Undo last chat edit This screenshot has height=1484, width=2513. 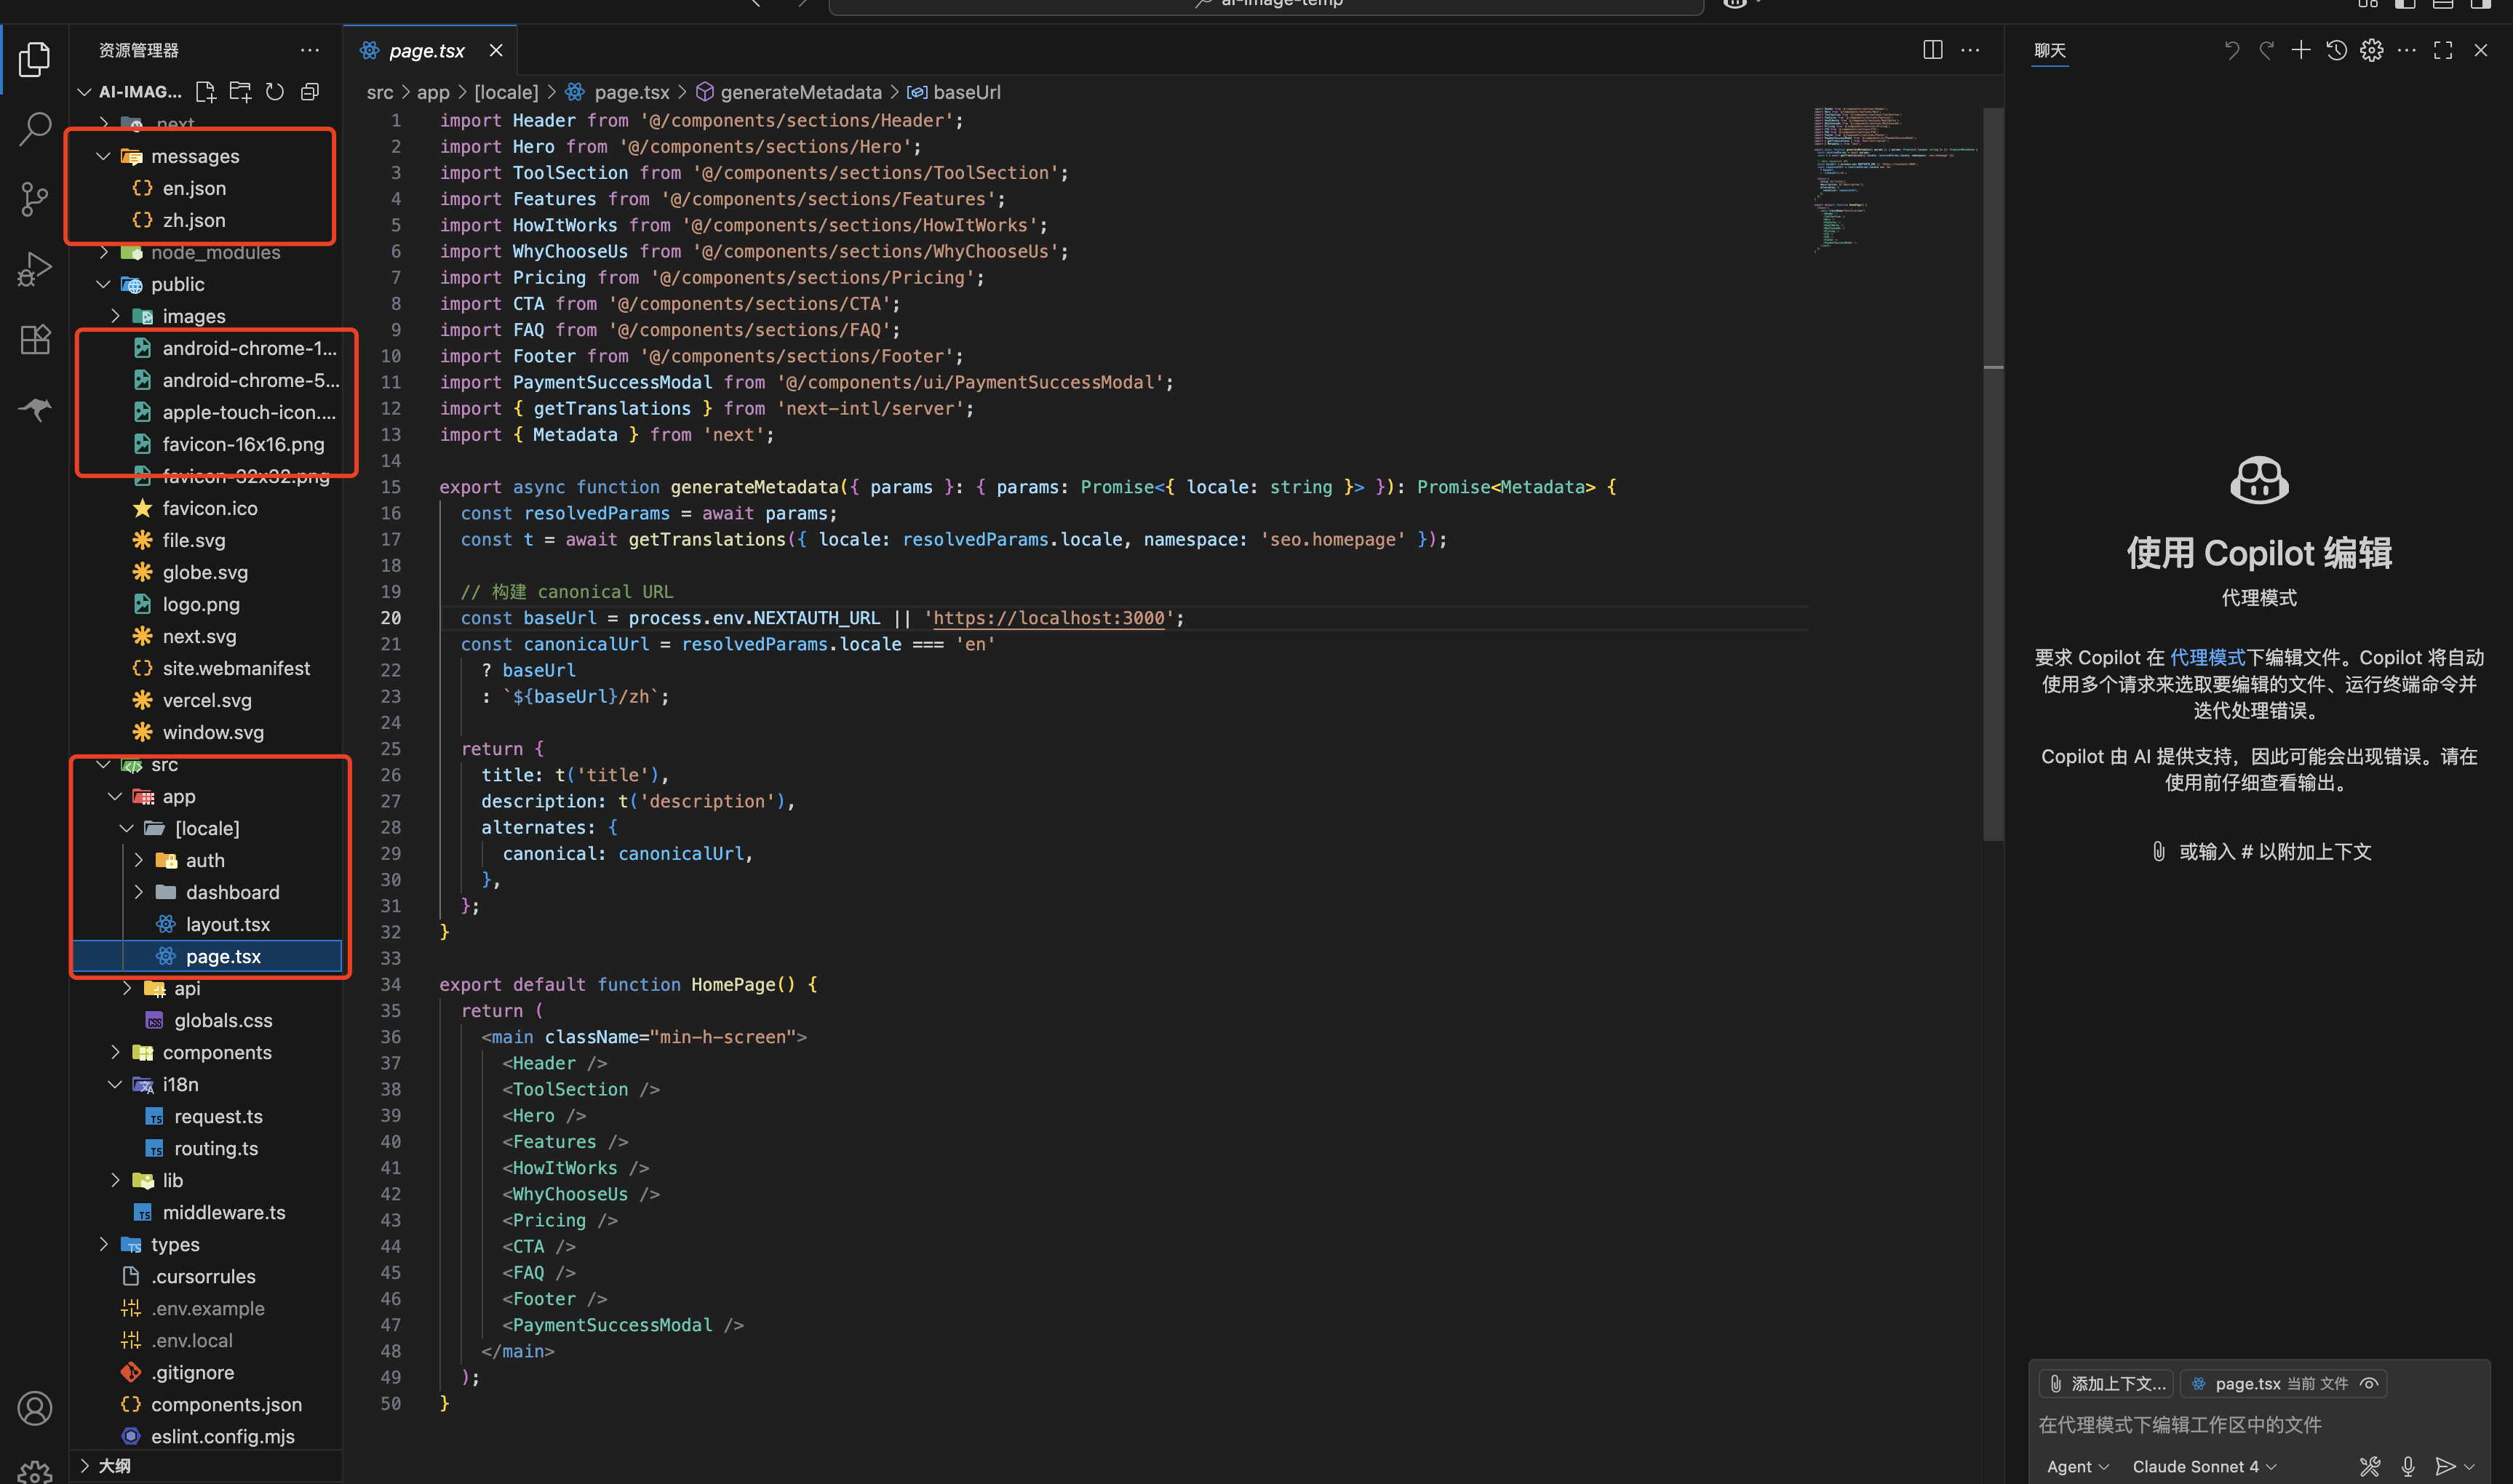[2231, 50]
